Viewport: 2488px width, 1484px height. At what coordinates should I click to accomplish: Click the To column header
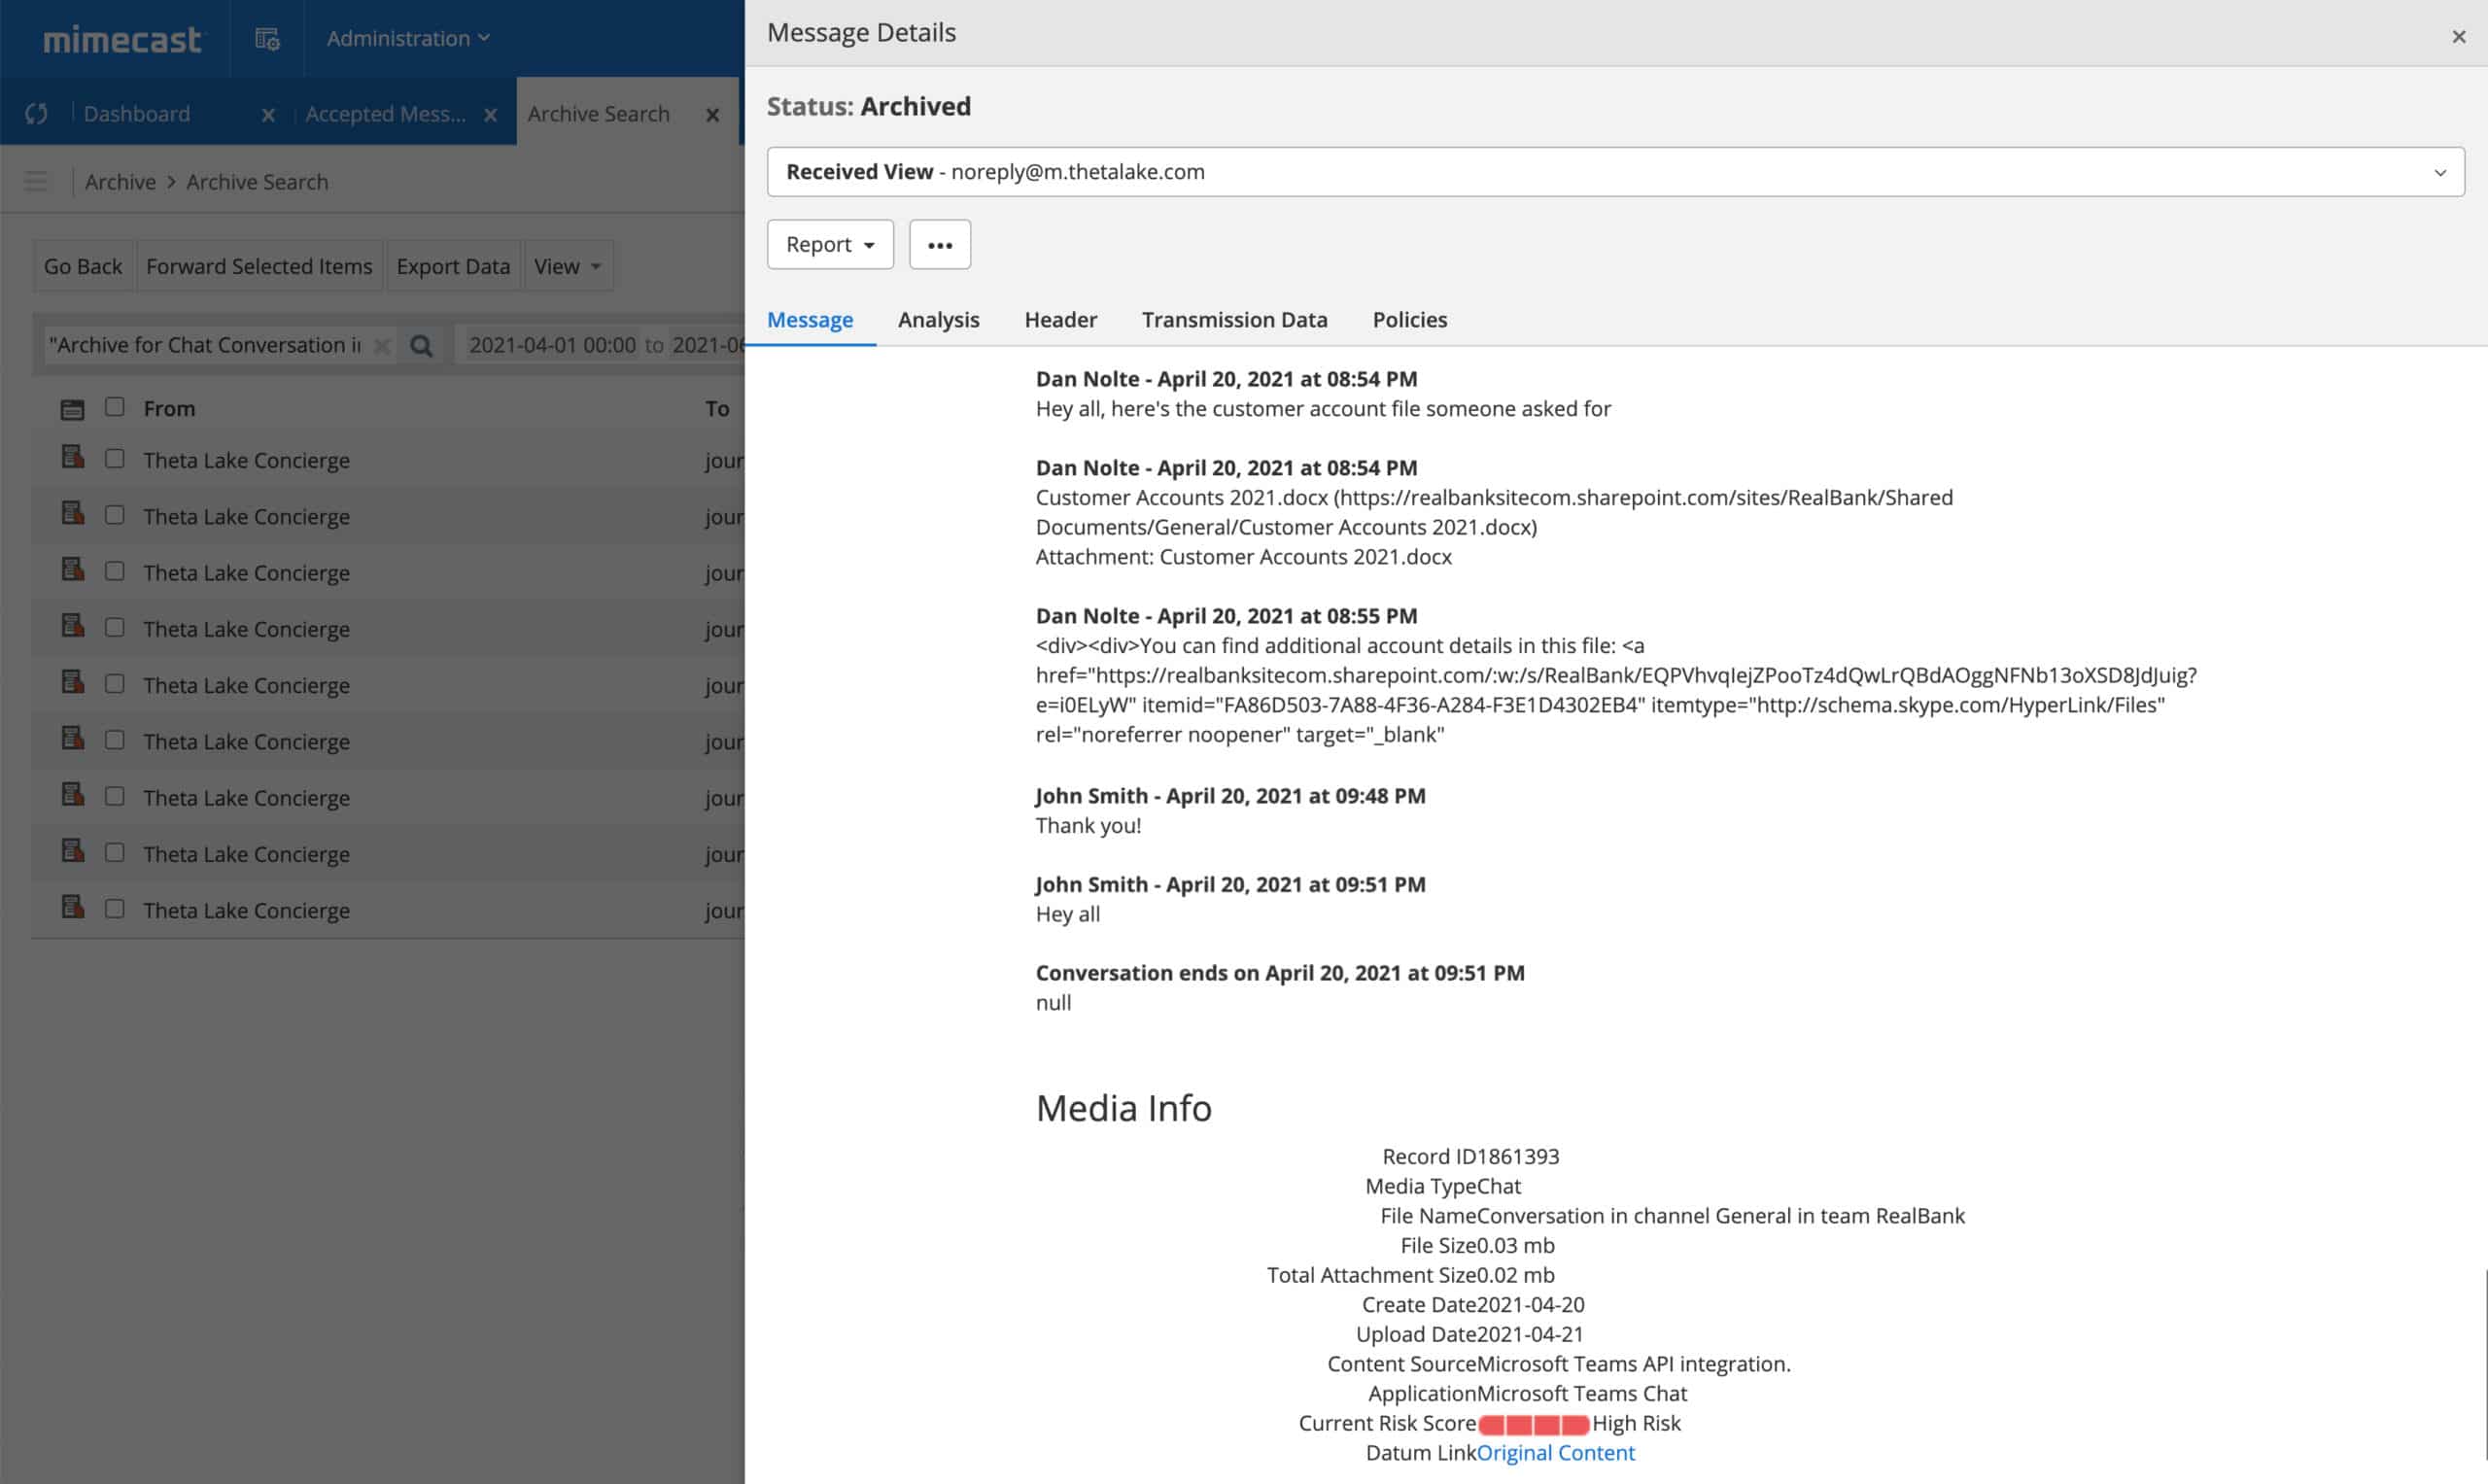(717, 409)
